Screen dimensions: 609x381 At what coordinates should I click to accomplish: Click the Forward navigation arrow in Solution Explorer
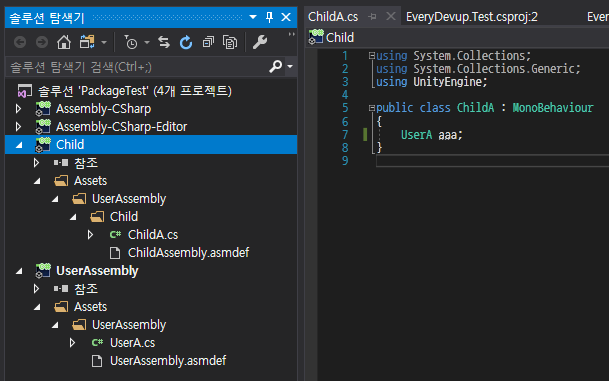tap(42, 42)
